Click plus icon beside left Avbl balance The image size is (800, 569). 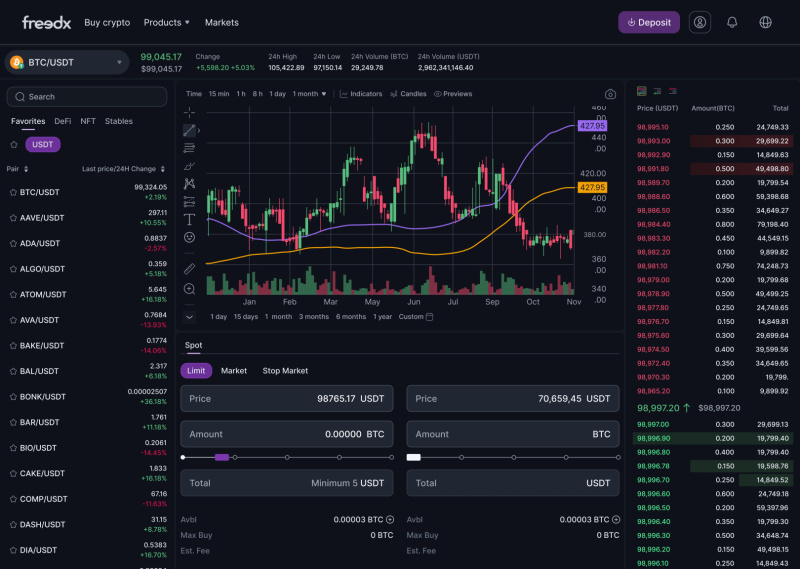pos(390,519)
